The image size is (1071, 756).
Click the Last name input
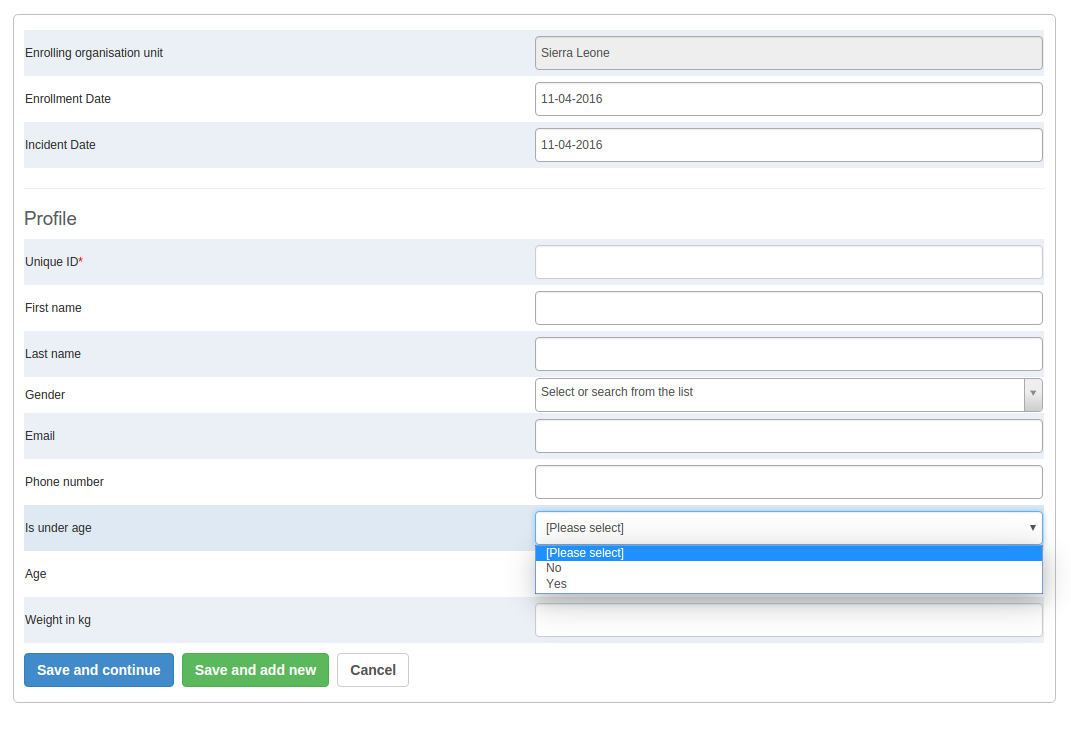pyautogui.click(x=788, y=354)
